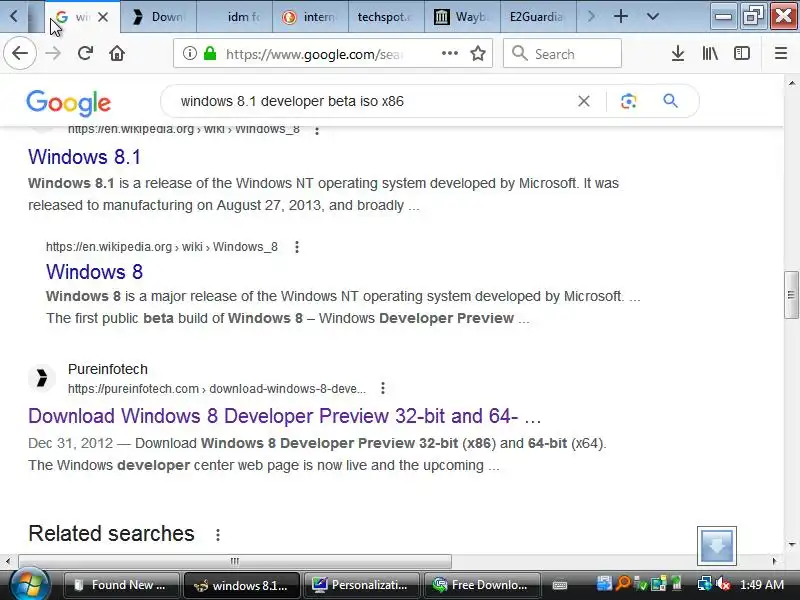Click the Pureinfotech site favicon
Image resolution: width=800 pixels, height=600 pixels.
(41, 378)
